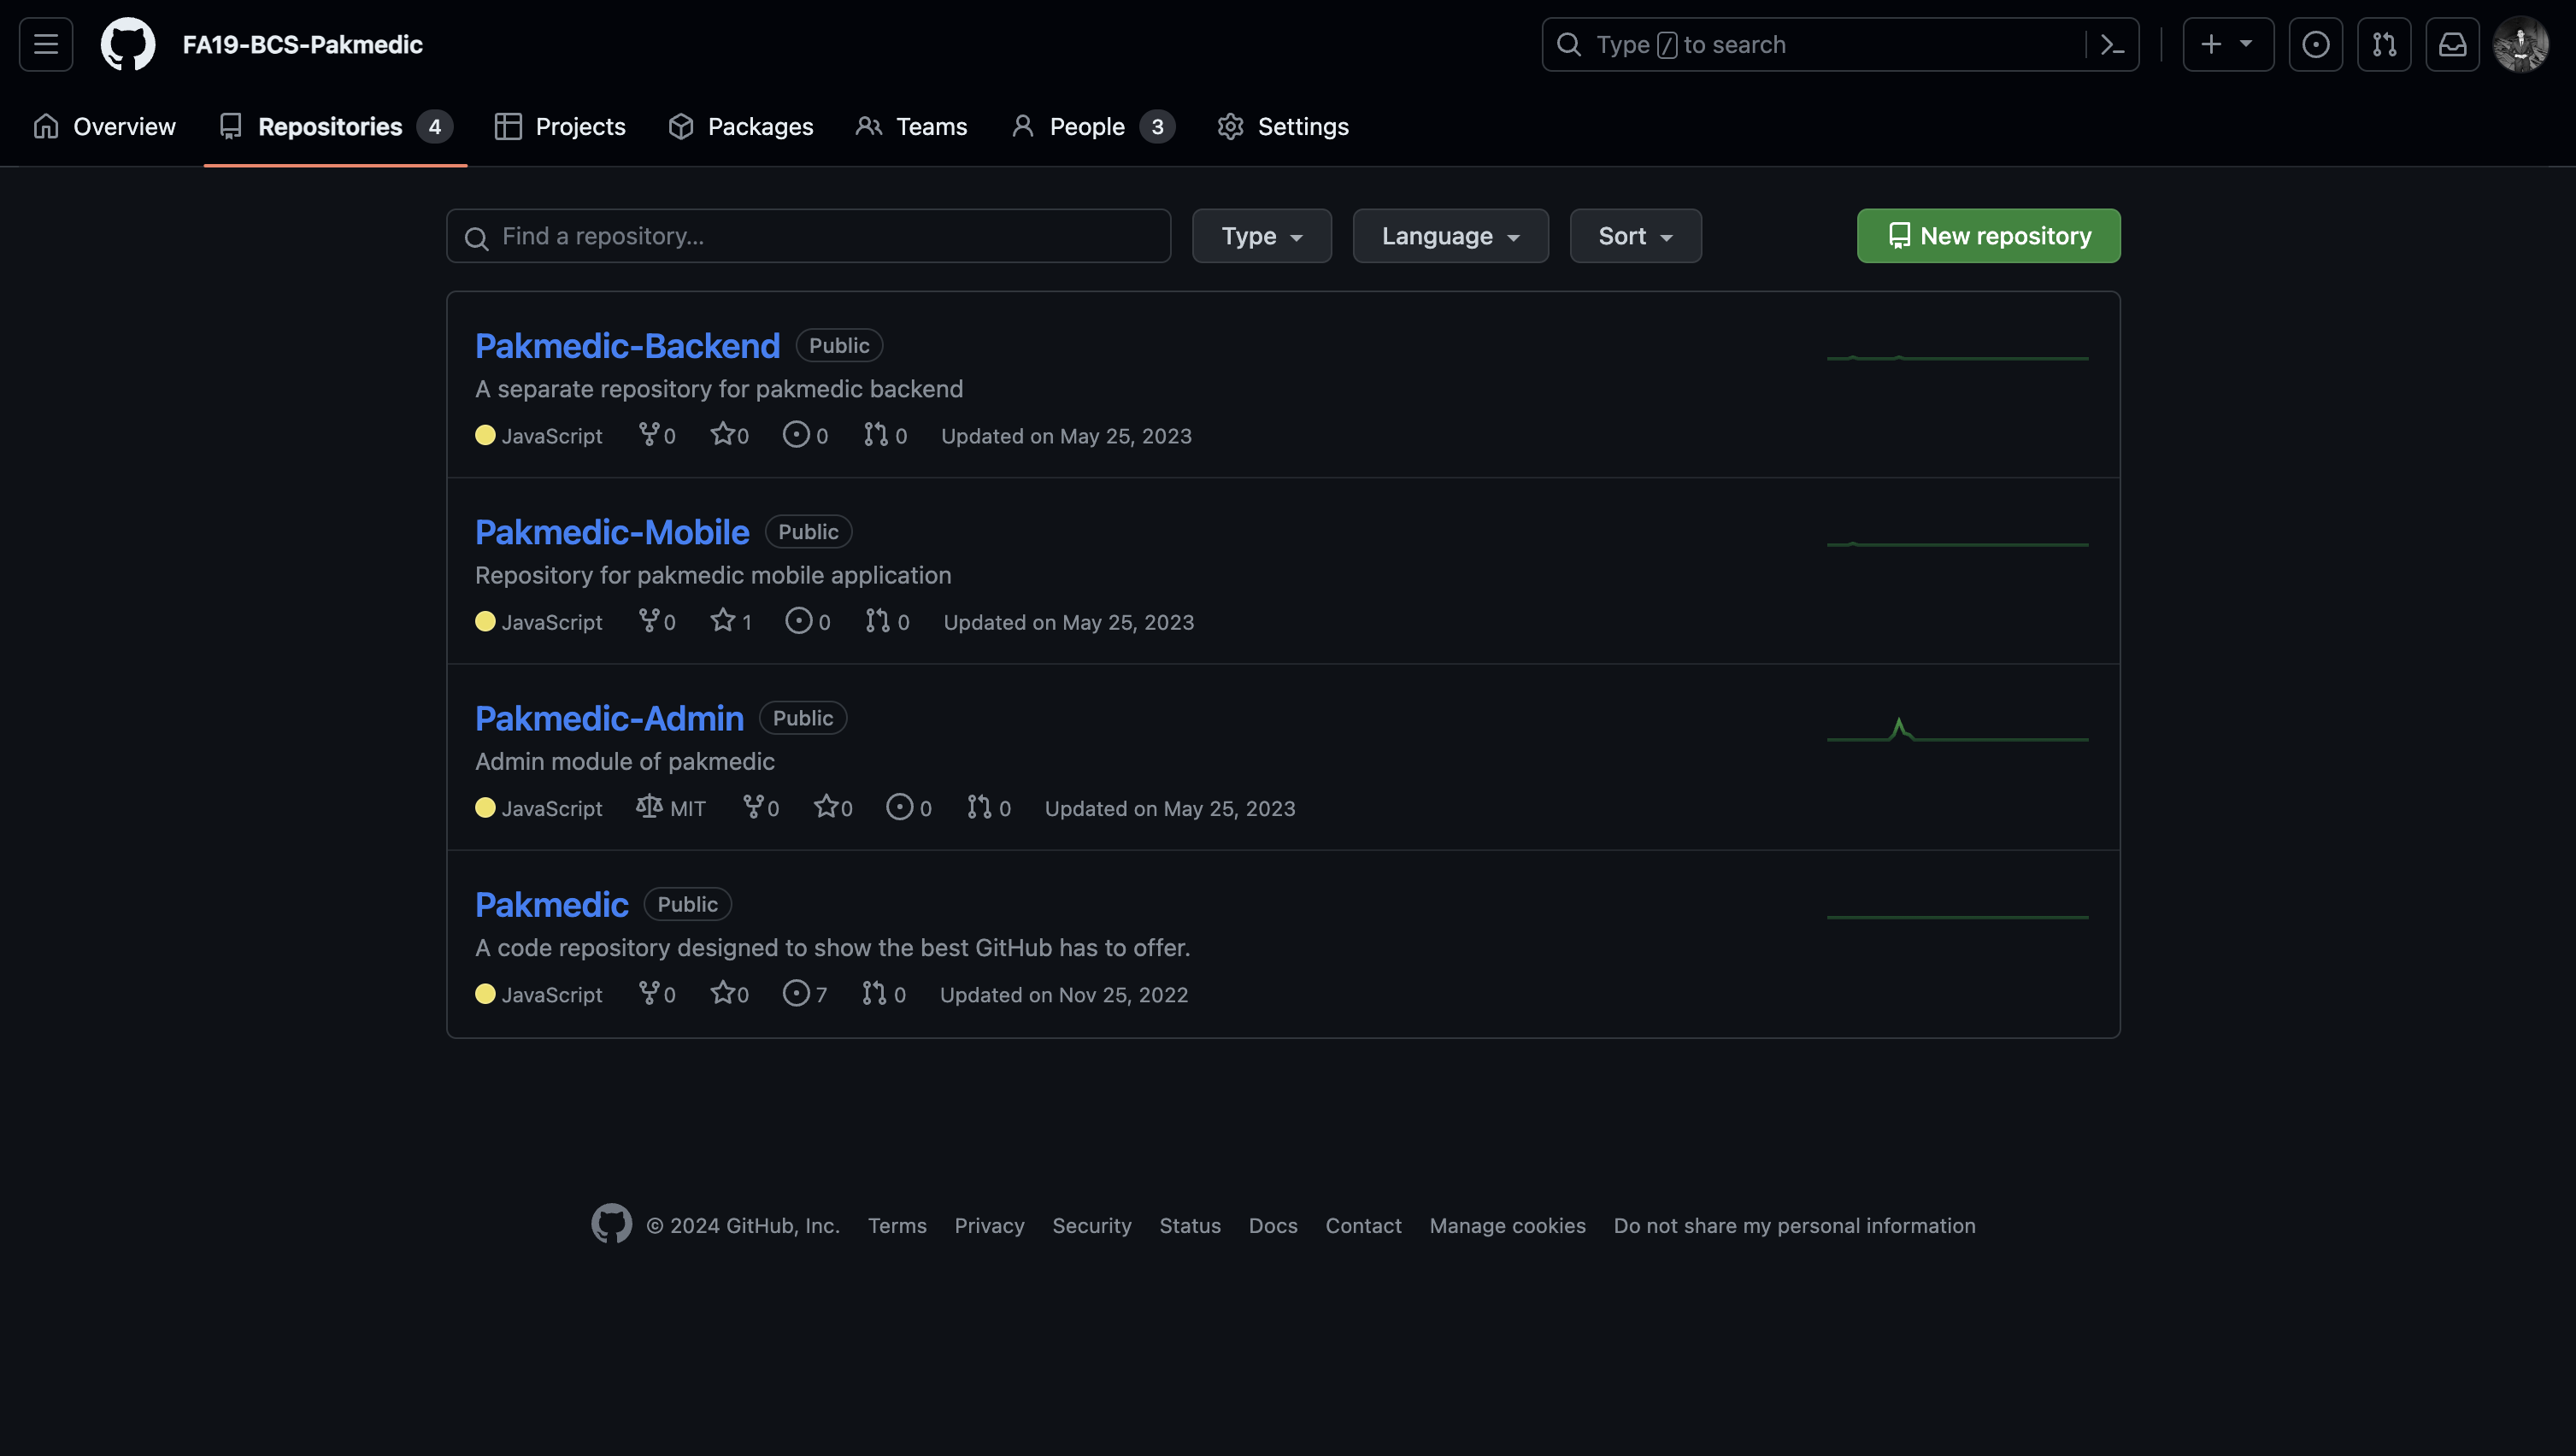The height and width of the screenshot is (1456, 2576).
Task: Open the Docs footer link
Action: coord(1273,1226)
